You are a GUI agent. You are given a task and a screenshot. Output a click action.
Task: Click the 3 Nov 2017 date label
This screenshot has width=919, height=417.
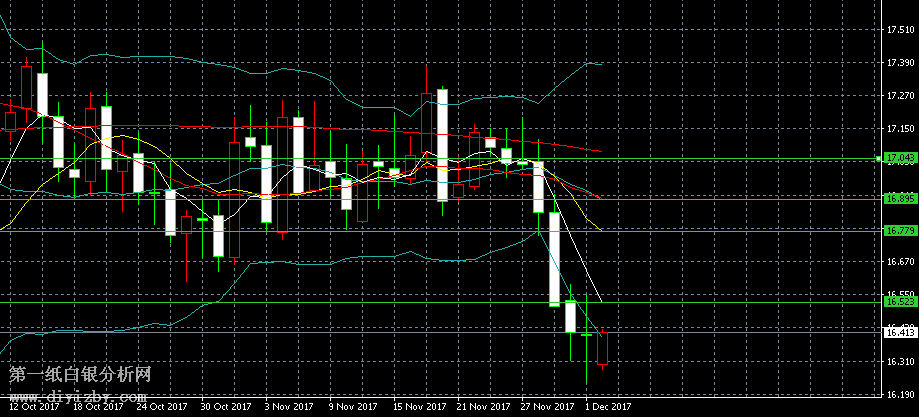tap(284, 407)
